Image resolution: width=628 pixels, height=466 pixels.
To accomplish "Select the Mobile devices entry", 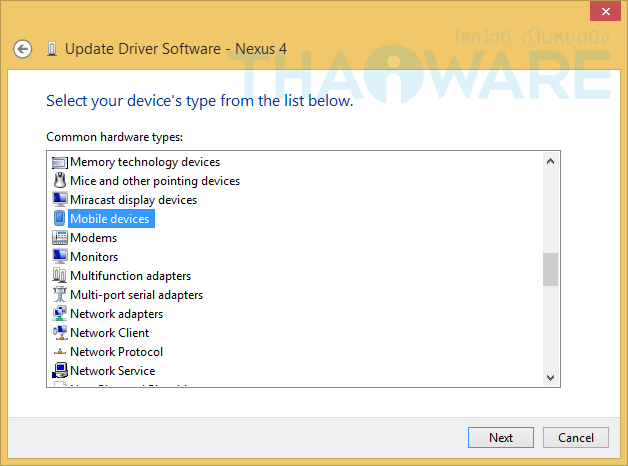I will click(109, 219).
